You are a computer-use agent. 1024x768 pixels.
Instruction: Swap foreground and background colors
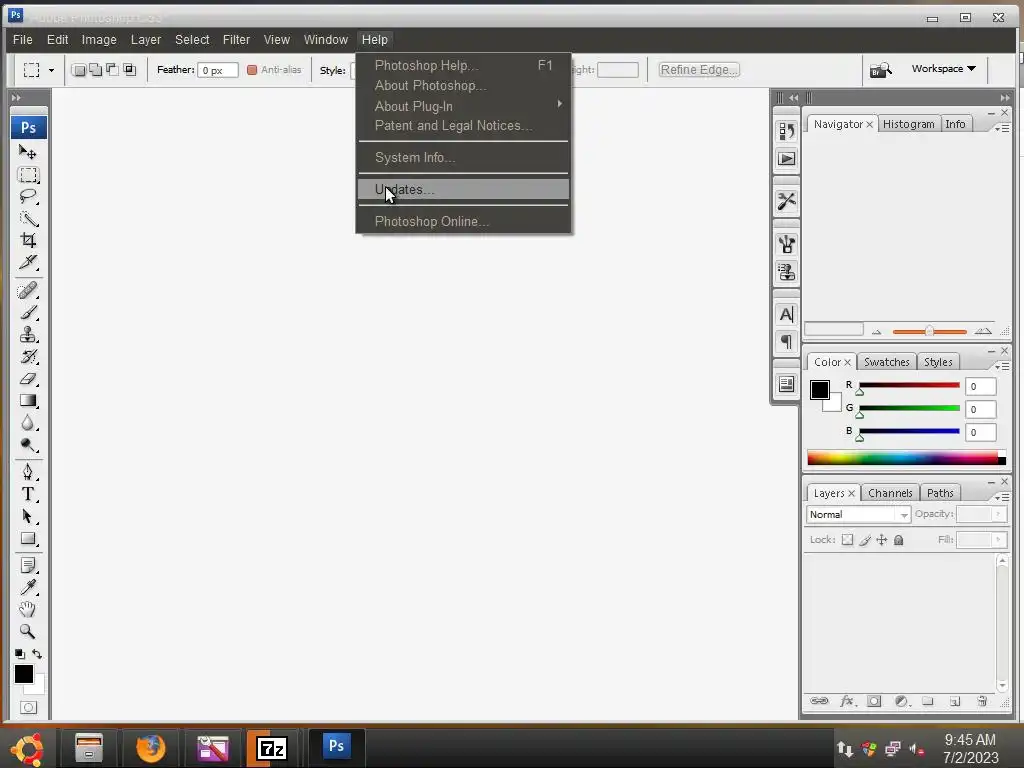(37, 654)
